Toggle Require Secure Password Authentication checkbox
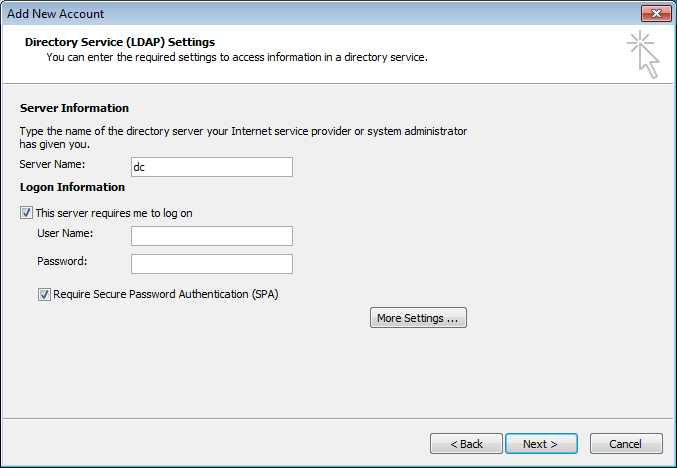The height and width of the screenshot is (468, 677). (x=44, y=294)
